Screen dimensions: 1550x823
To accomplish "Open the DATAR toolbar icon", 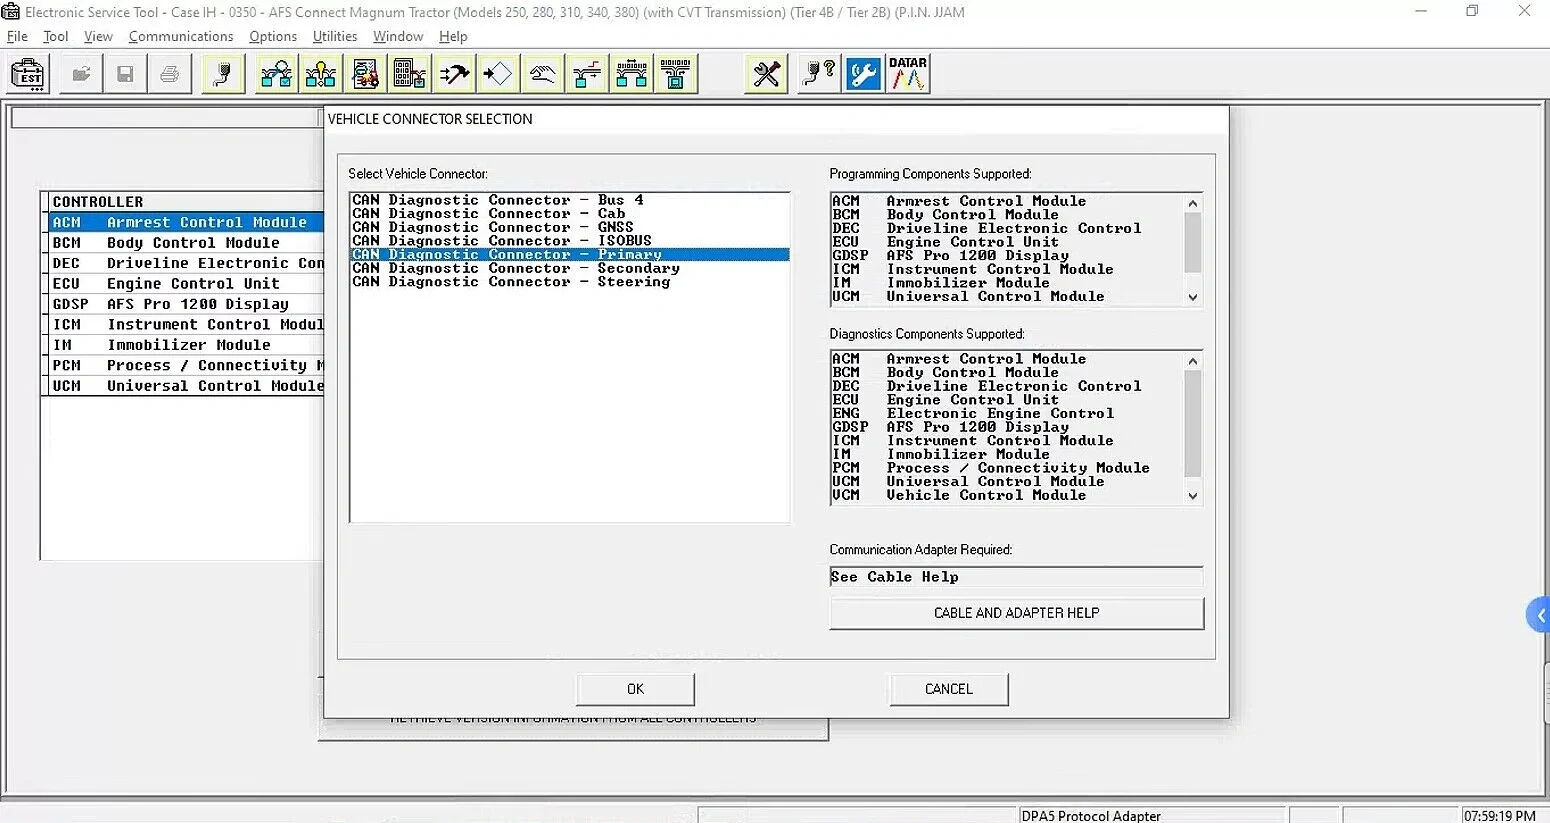I will point(908,75).
